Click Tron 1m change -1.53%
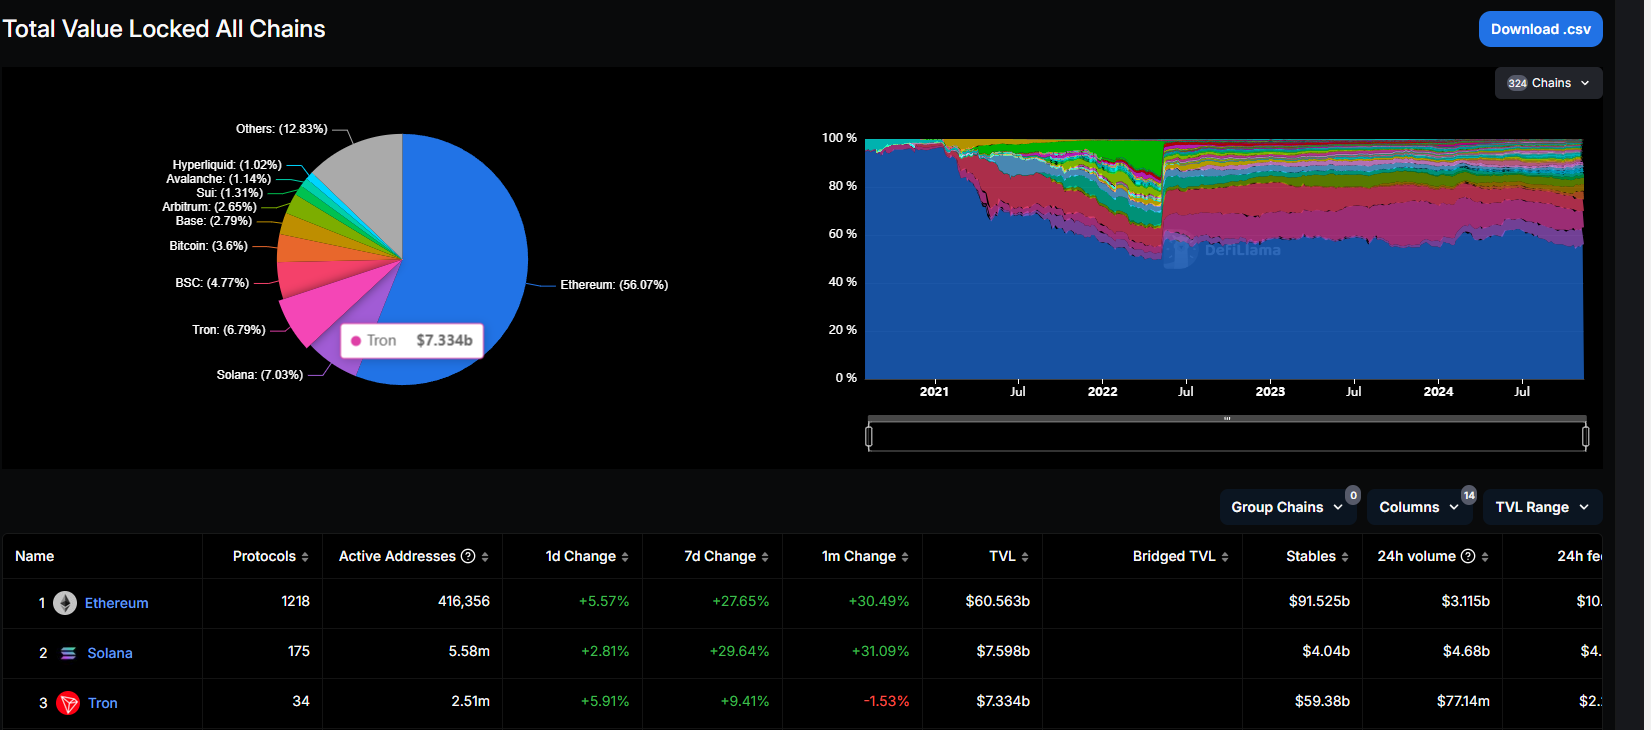1651x730 pixels. [887, 701]
